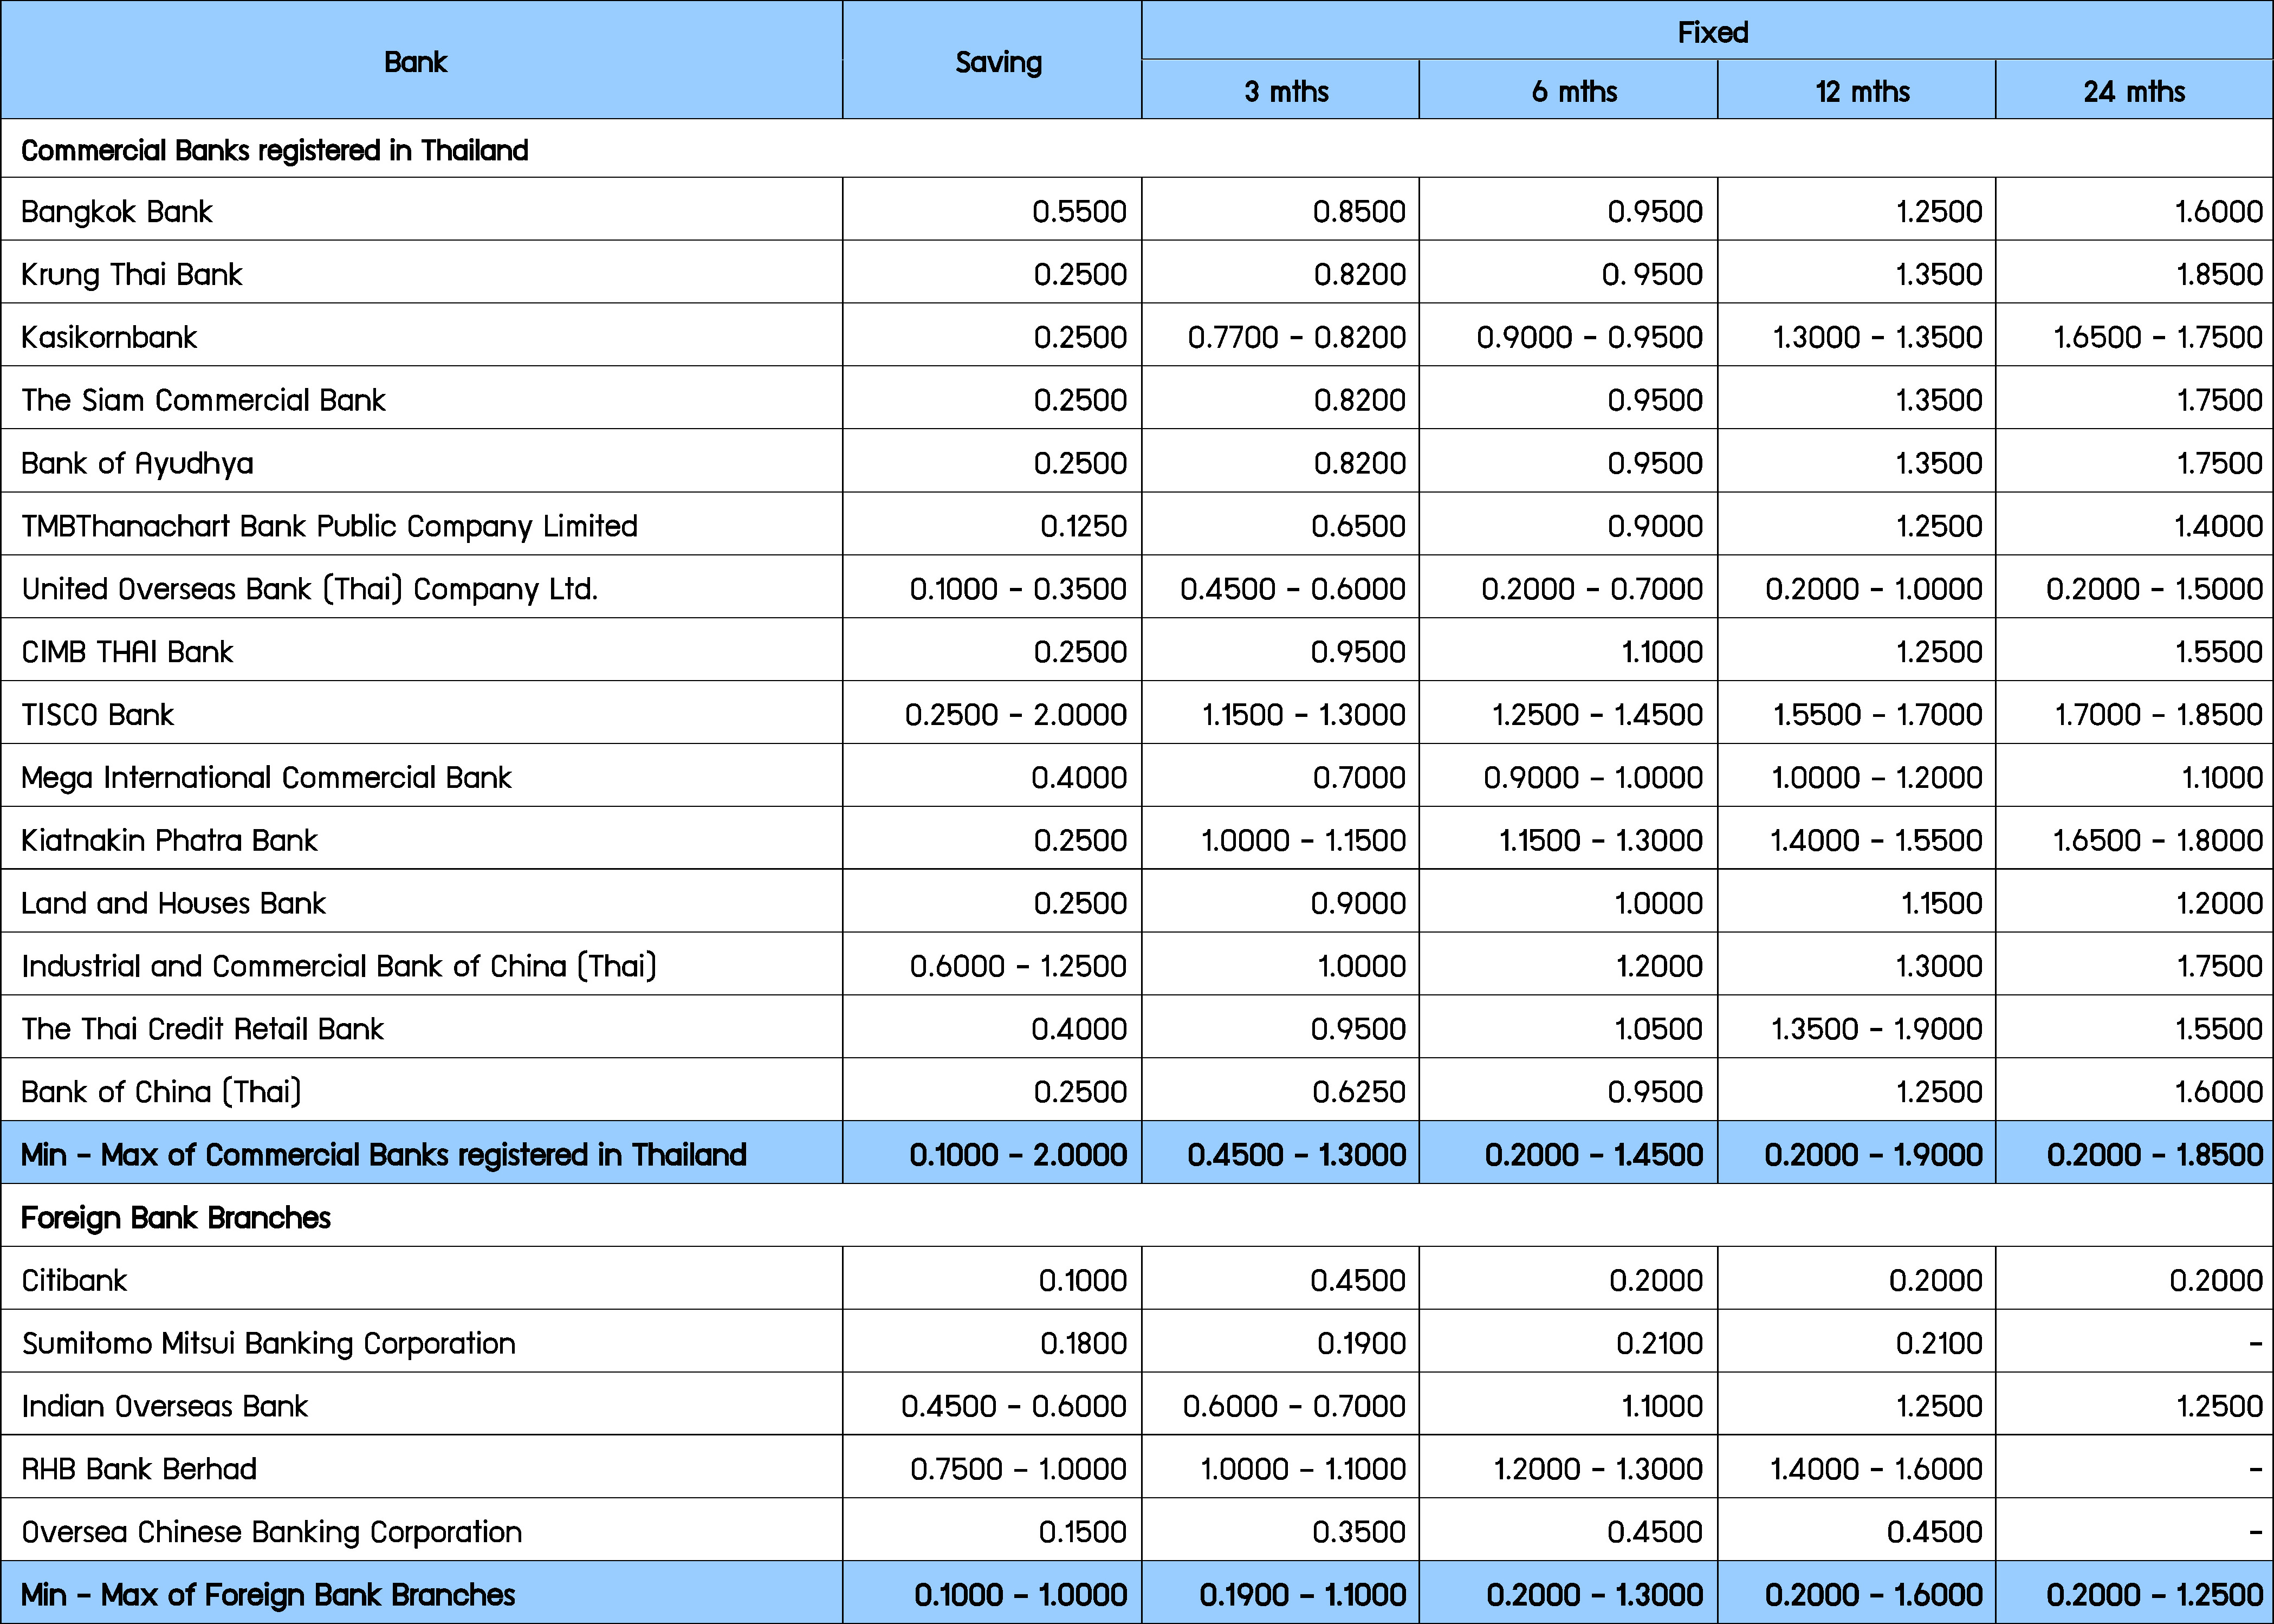Select United Overseas Bank (Thai) Company Ltd.
Image resolution: width=2274 pixels, height=1624 pixels.
[x=309, y=589]
